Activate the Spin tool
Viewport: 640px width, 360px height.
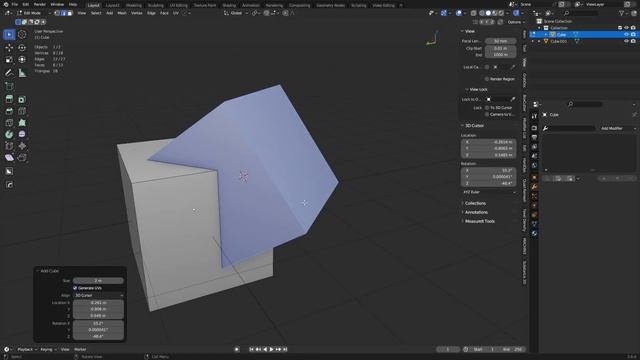9,134
